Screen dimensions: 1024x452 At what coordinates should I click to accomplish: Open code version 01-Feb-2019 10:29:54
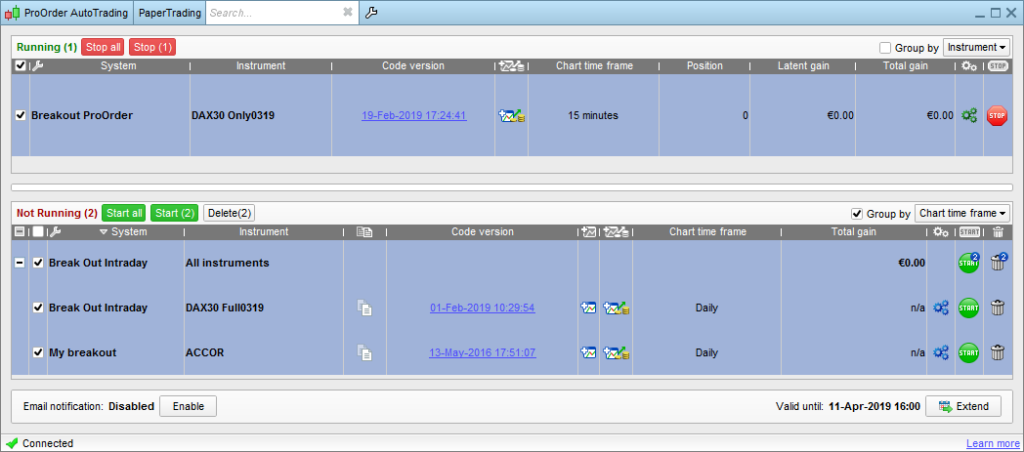click(483, 308)
